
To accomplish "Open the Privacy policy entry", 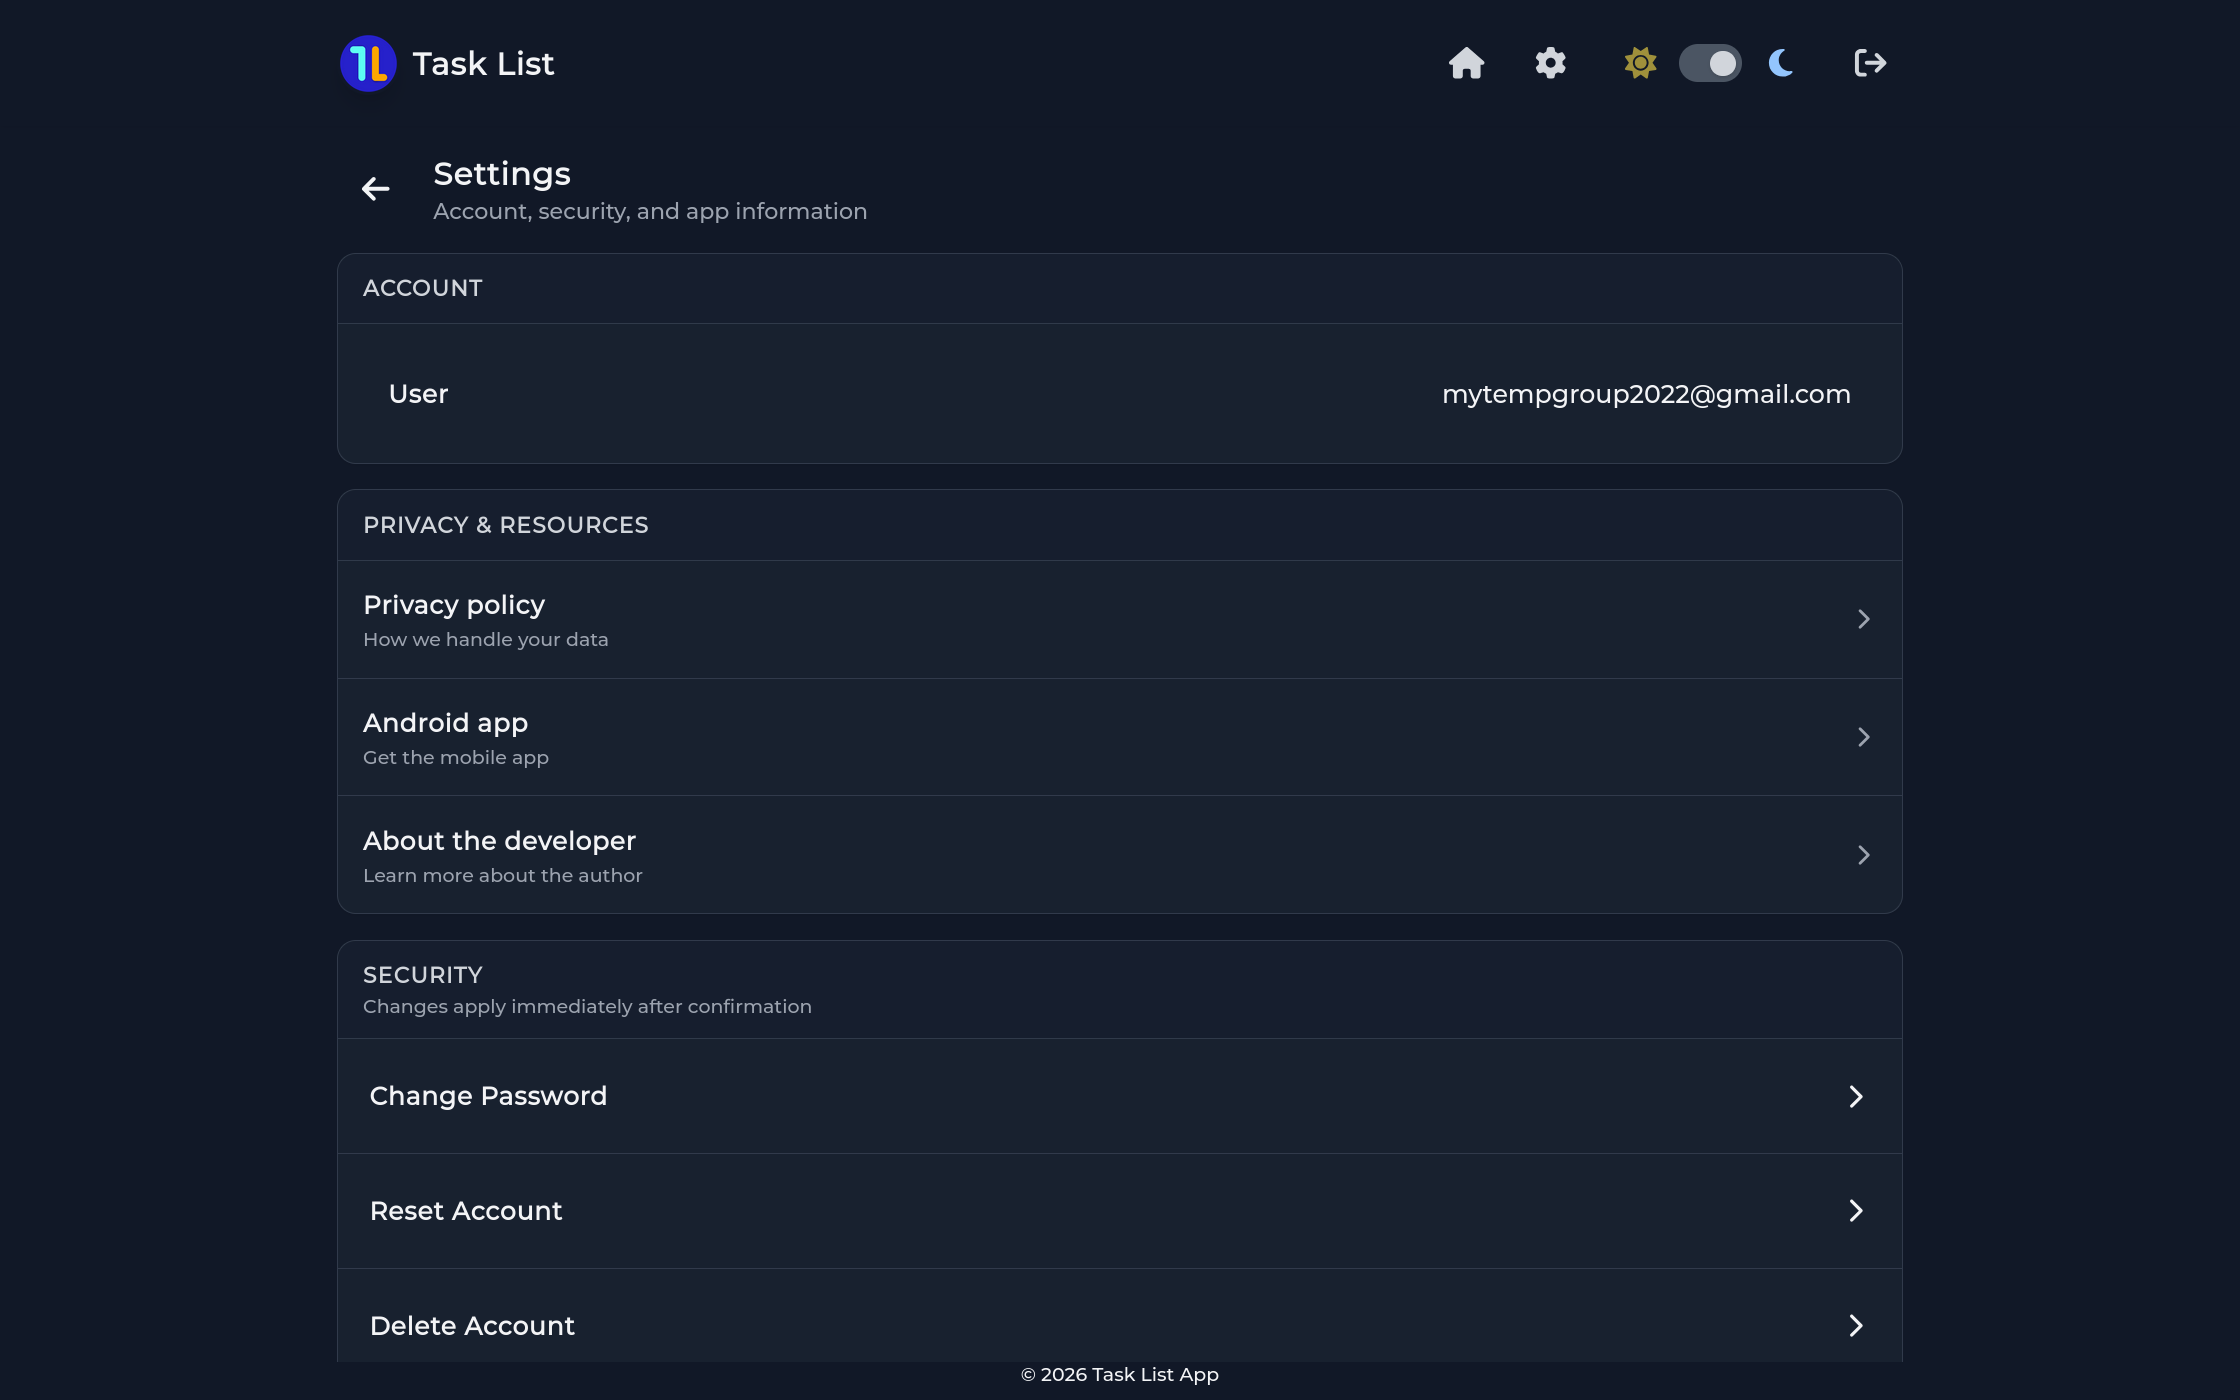I will tap(1119, 619).
